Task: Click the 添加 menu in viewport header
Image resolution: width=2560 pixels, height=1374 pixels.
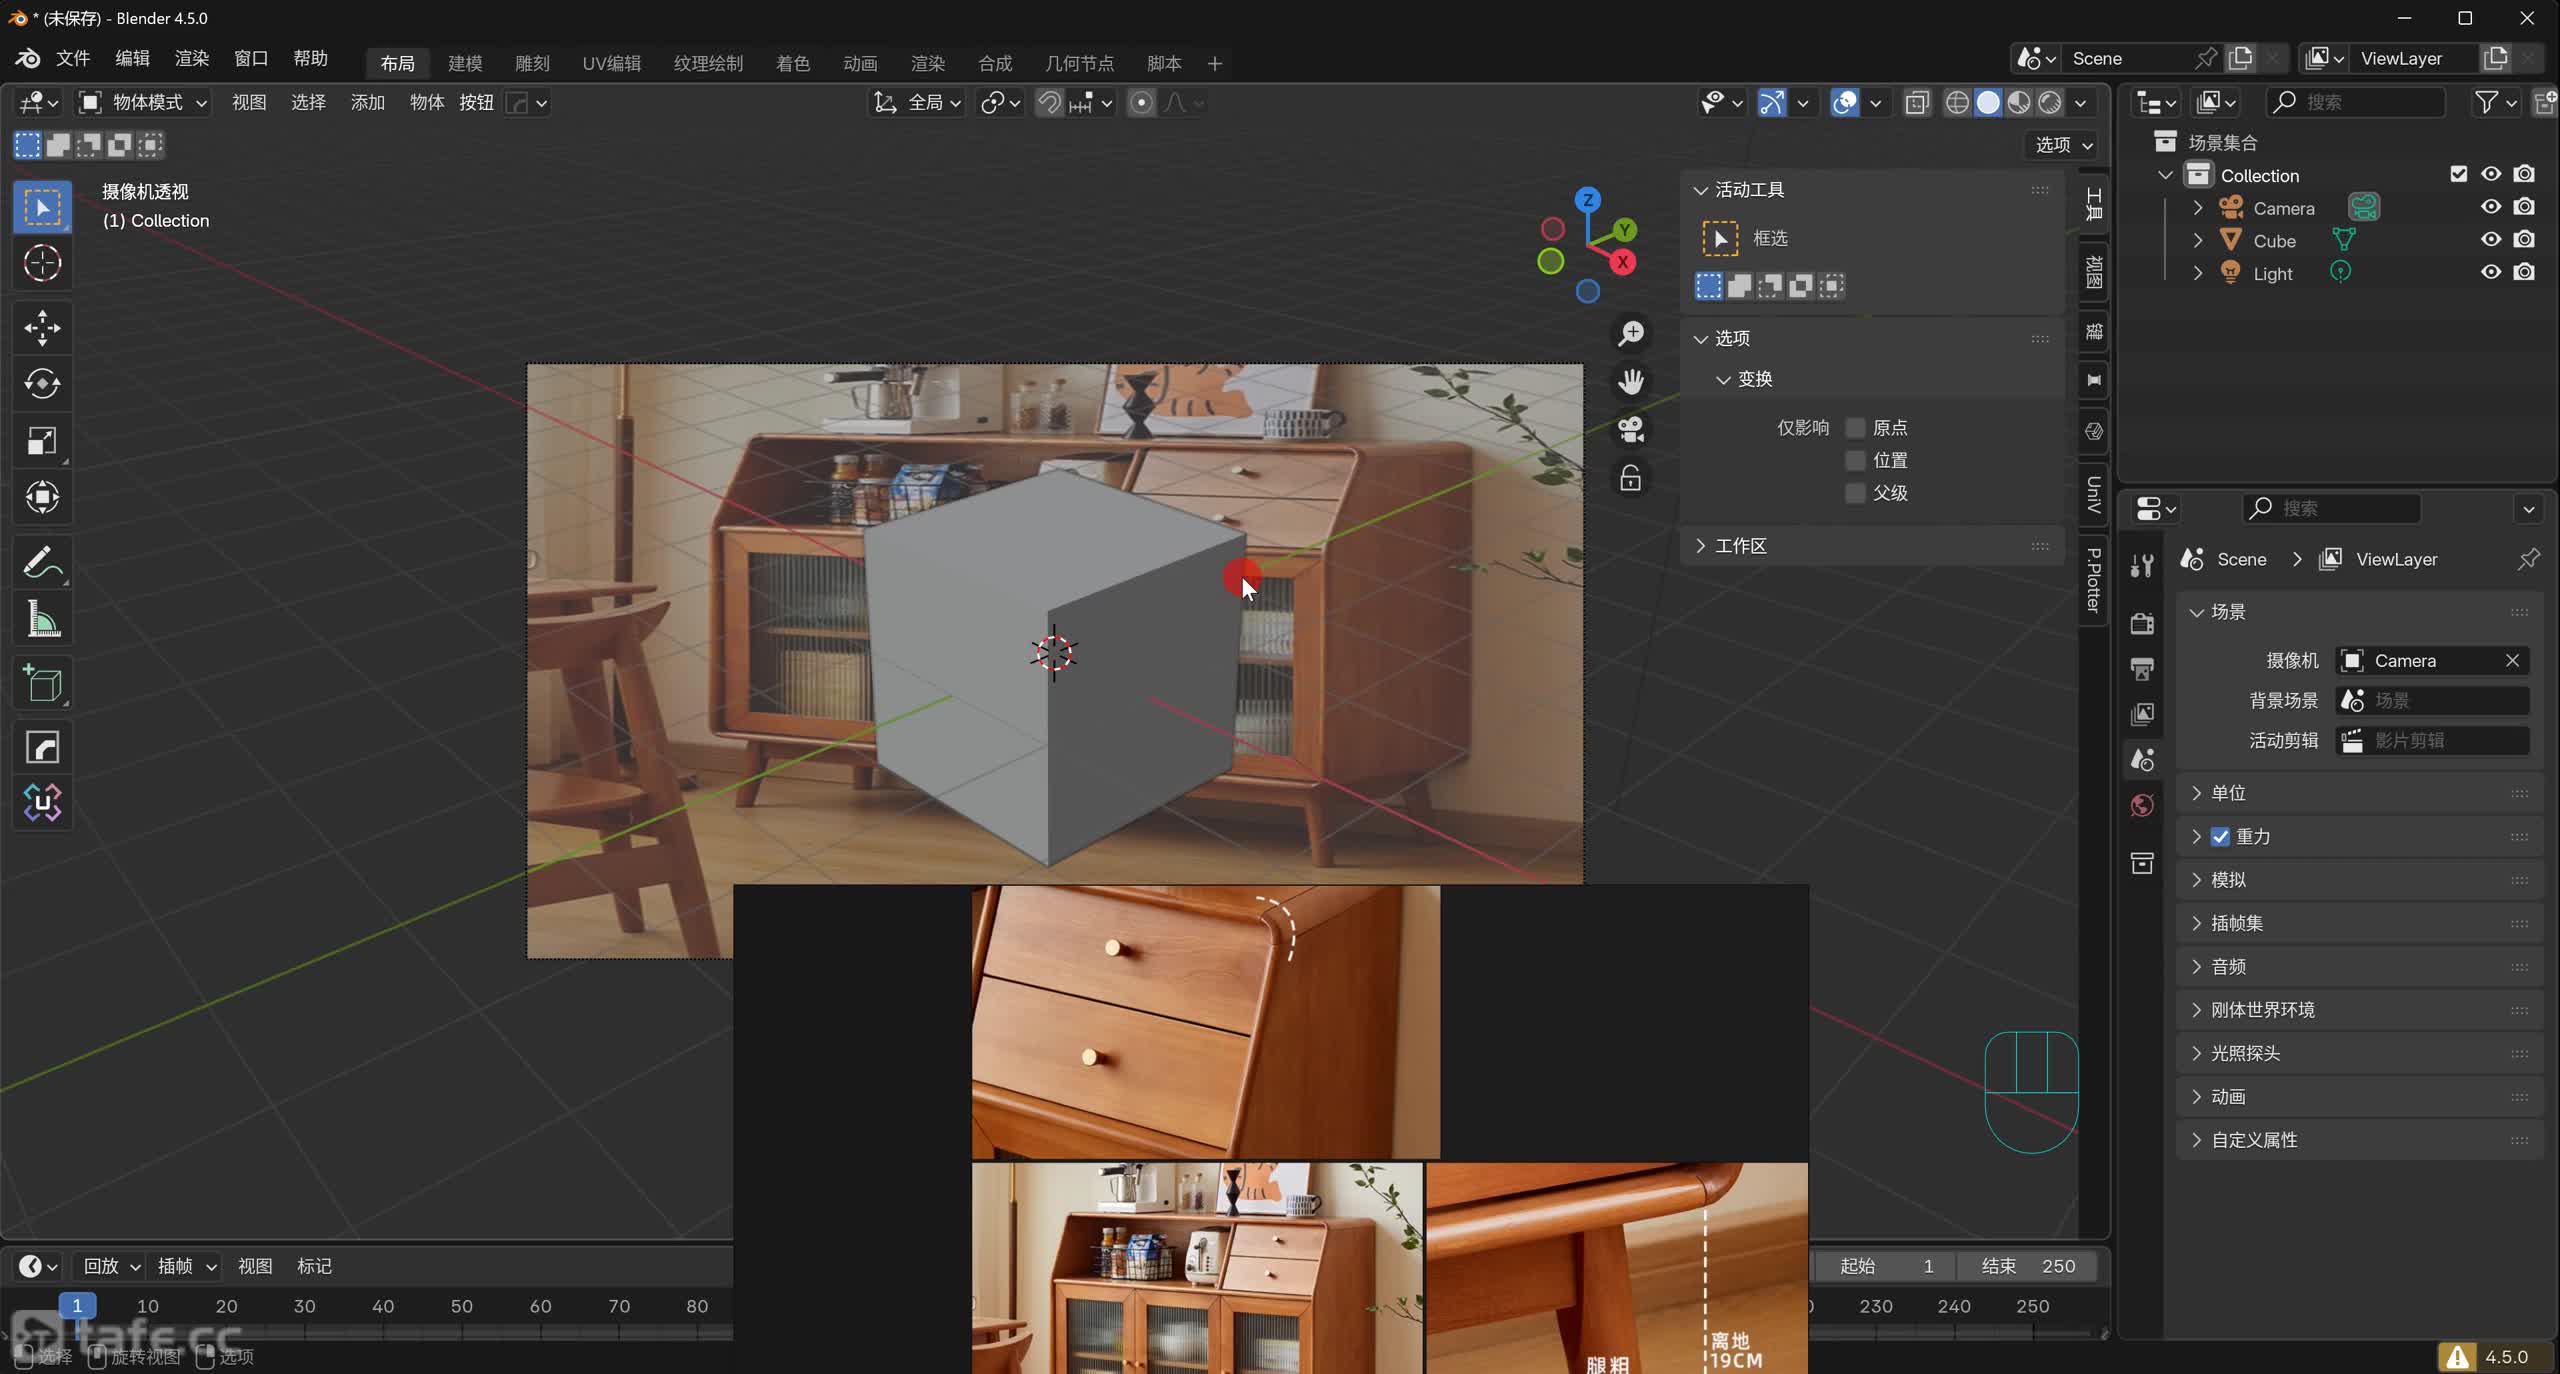Action: (x=367, y=102)
